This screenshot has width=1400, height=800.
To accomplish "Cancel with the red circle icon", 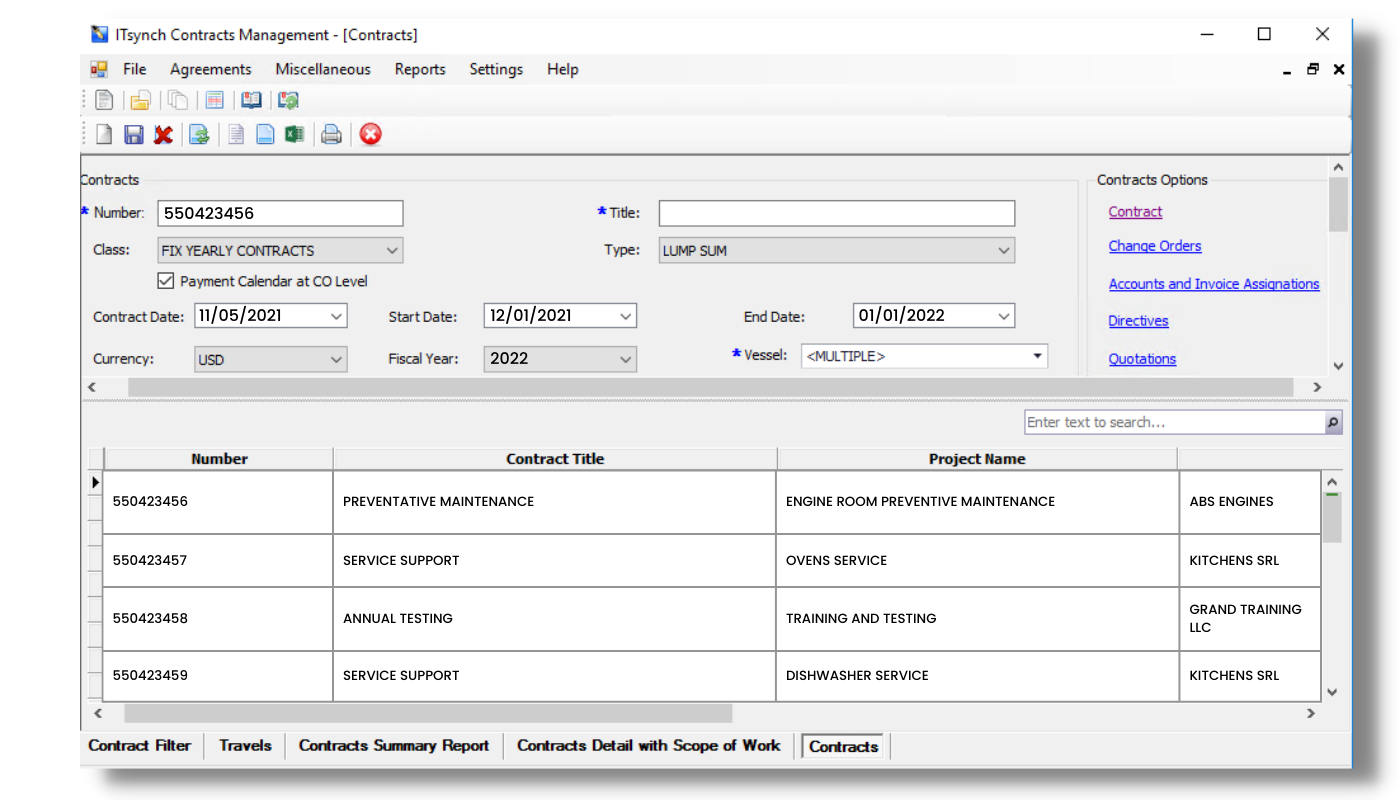I will [x=370, y=134].
